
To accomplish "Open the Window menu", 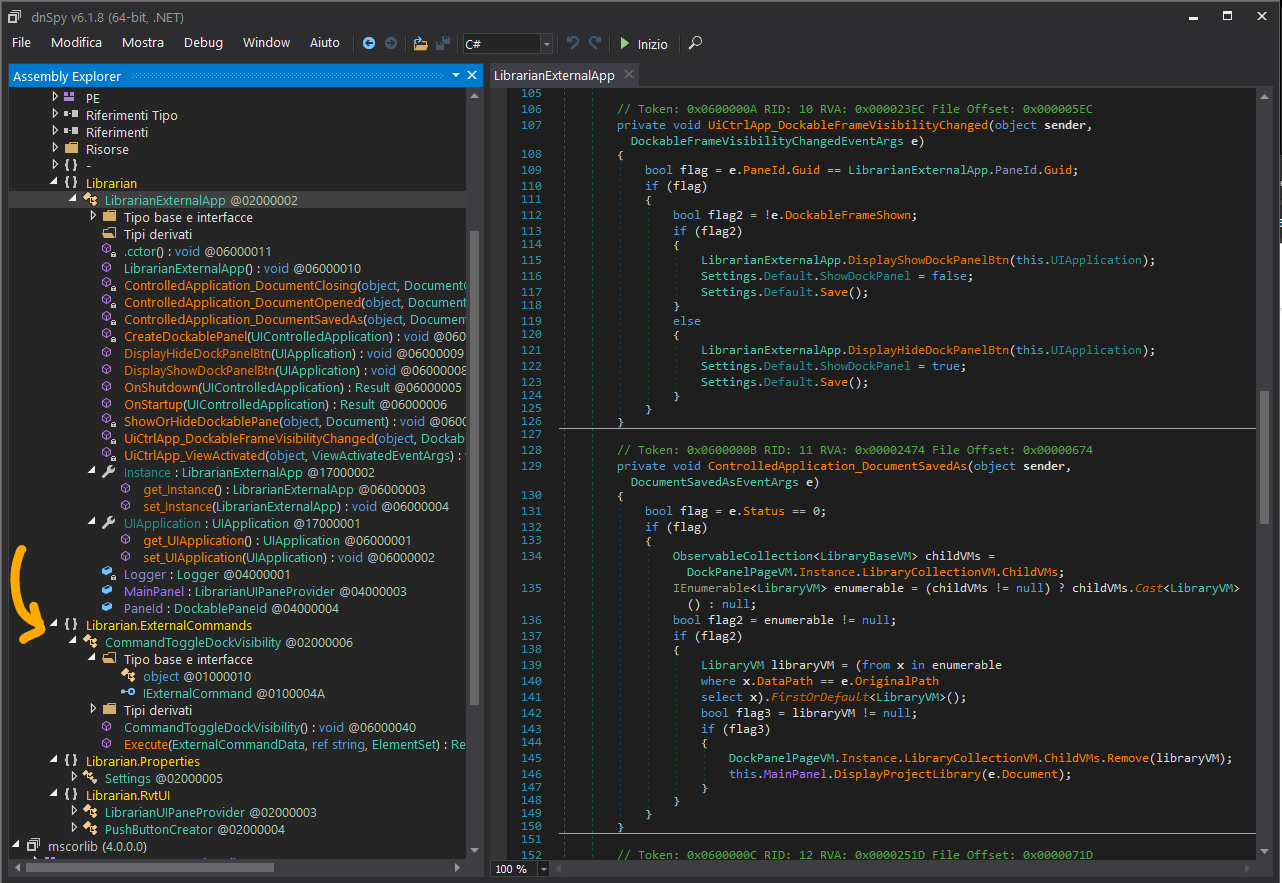I will pyautogui.click(x=266, y=43).
